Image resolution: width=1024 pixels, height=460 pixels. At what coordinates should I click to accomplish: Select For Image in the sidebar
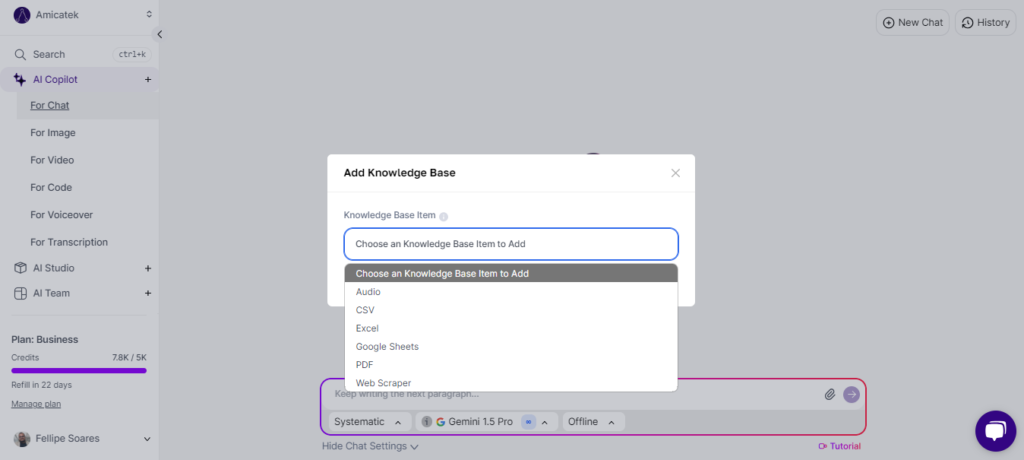coord(53,133)
